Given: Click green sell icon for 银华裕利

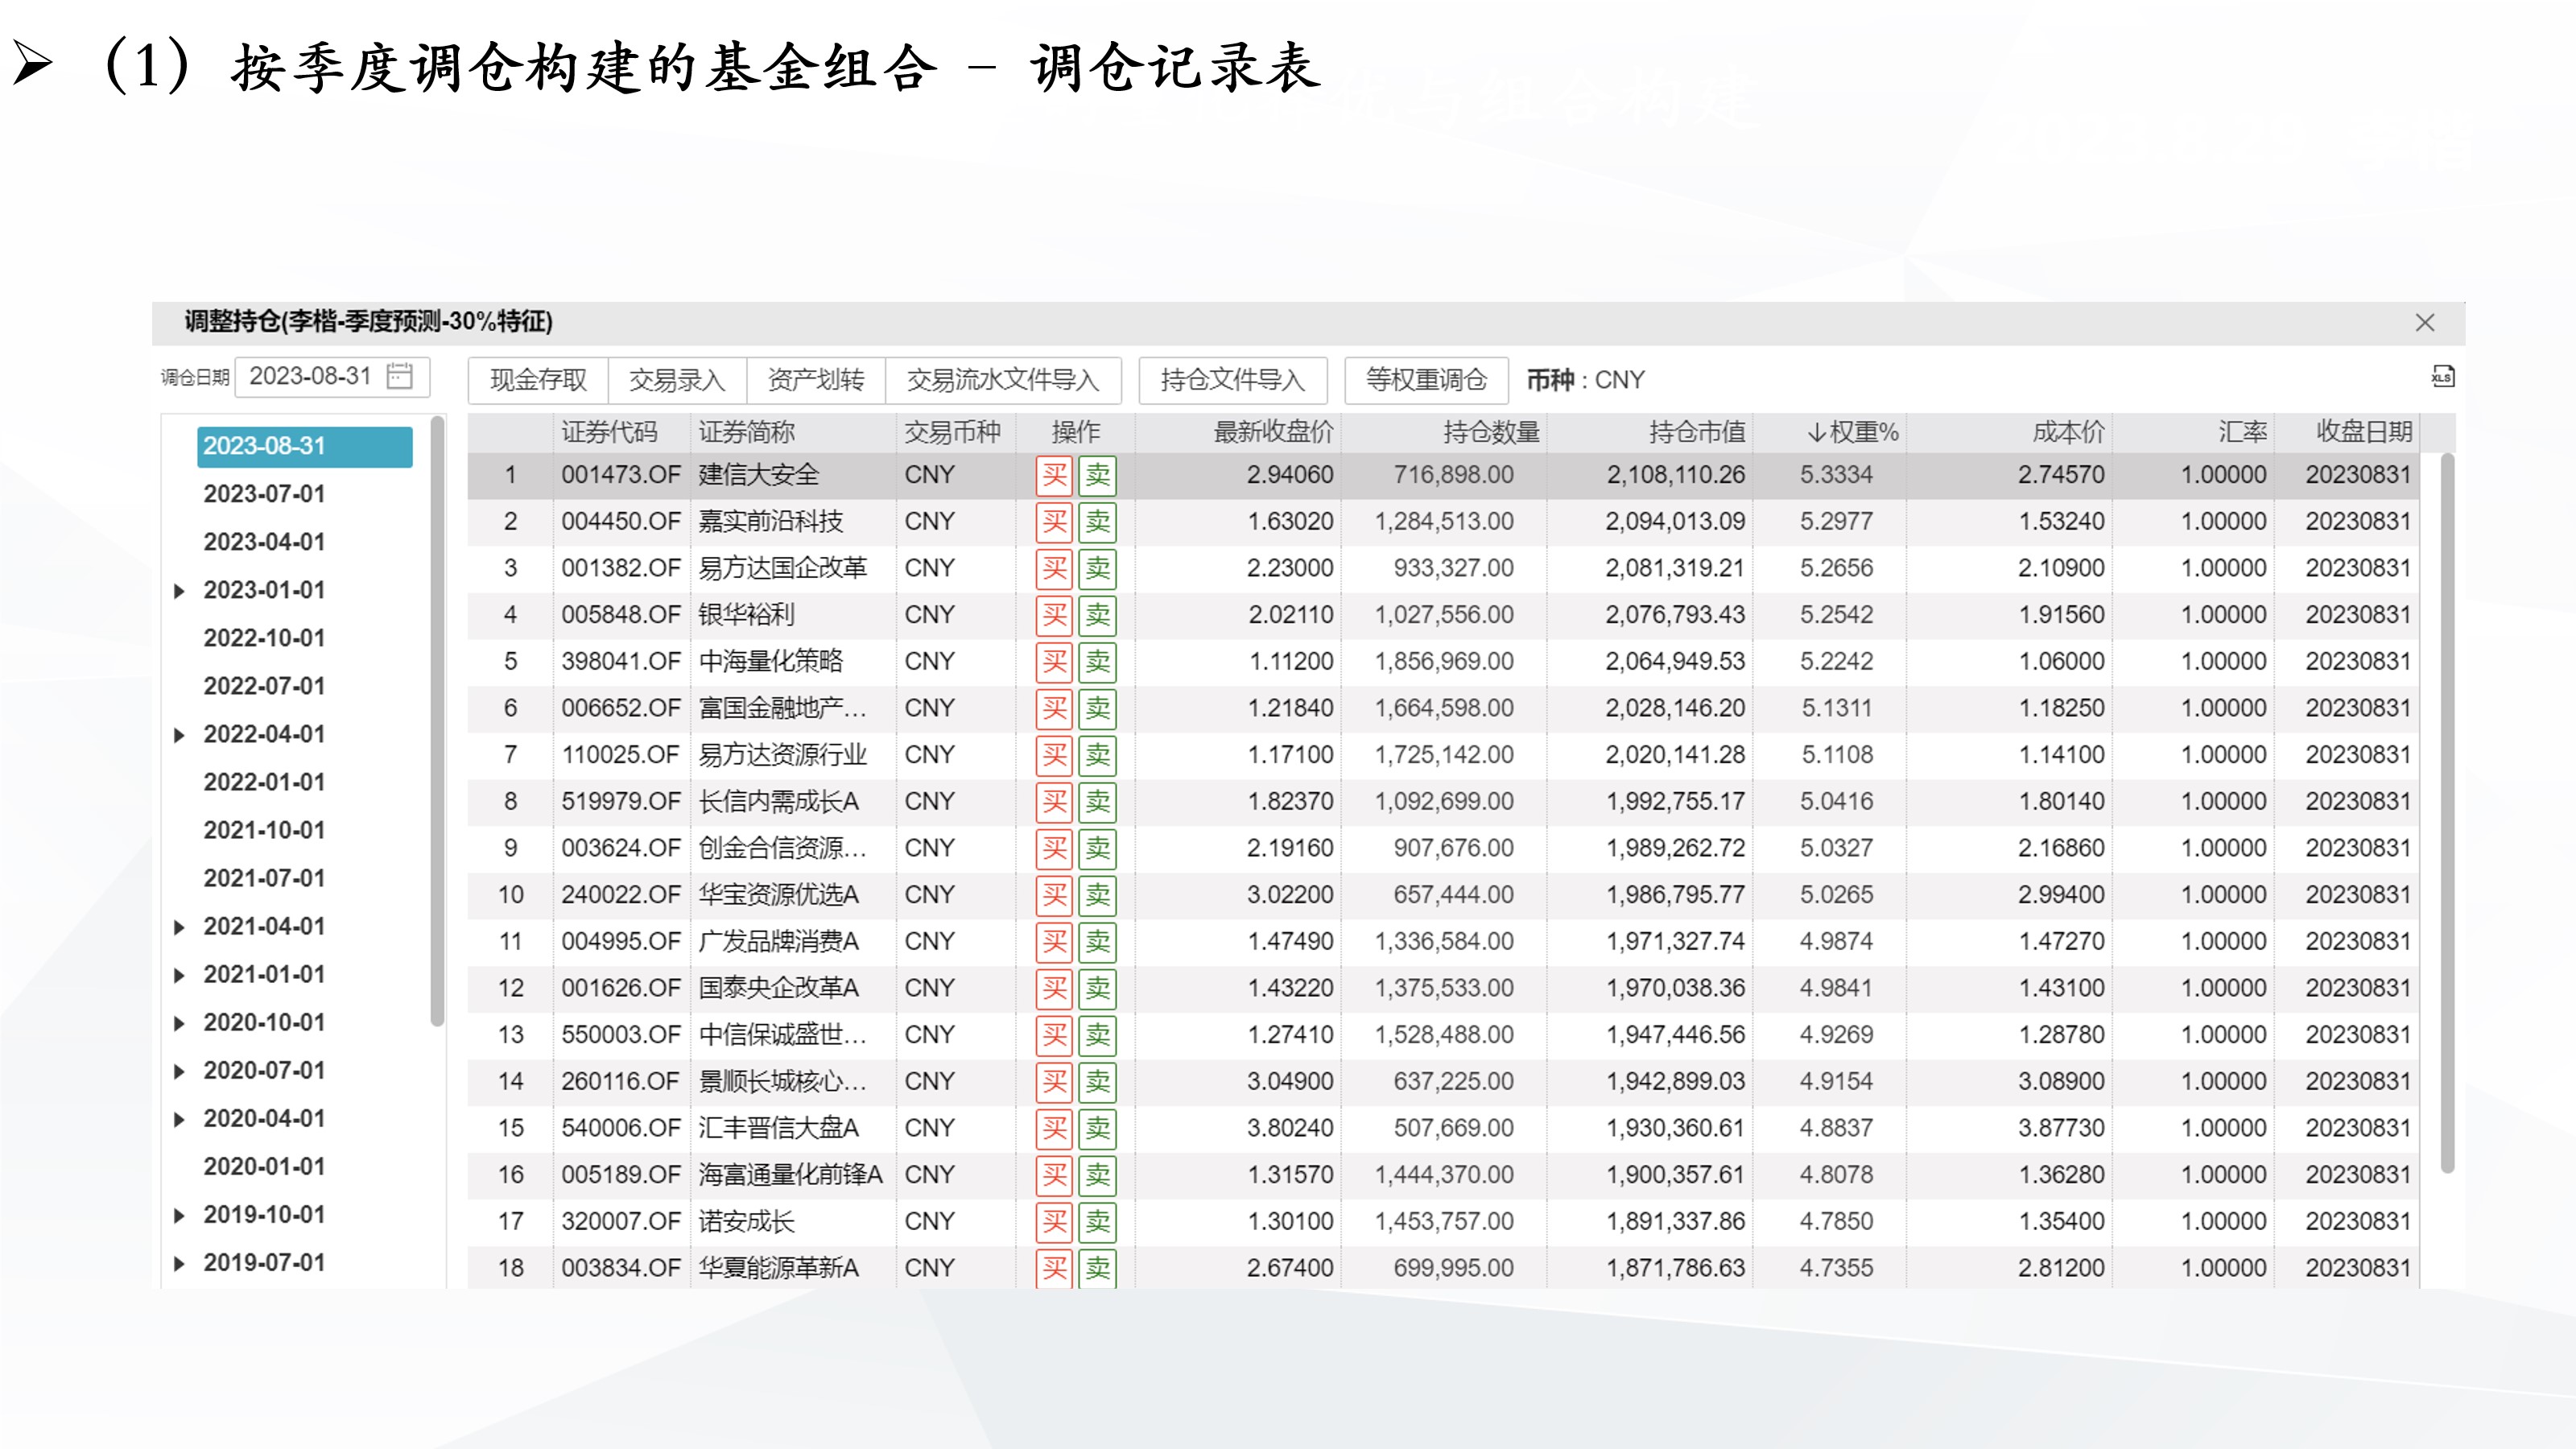Looking at the screenshot, I should 1097,615.
